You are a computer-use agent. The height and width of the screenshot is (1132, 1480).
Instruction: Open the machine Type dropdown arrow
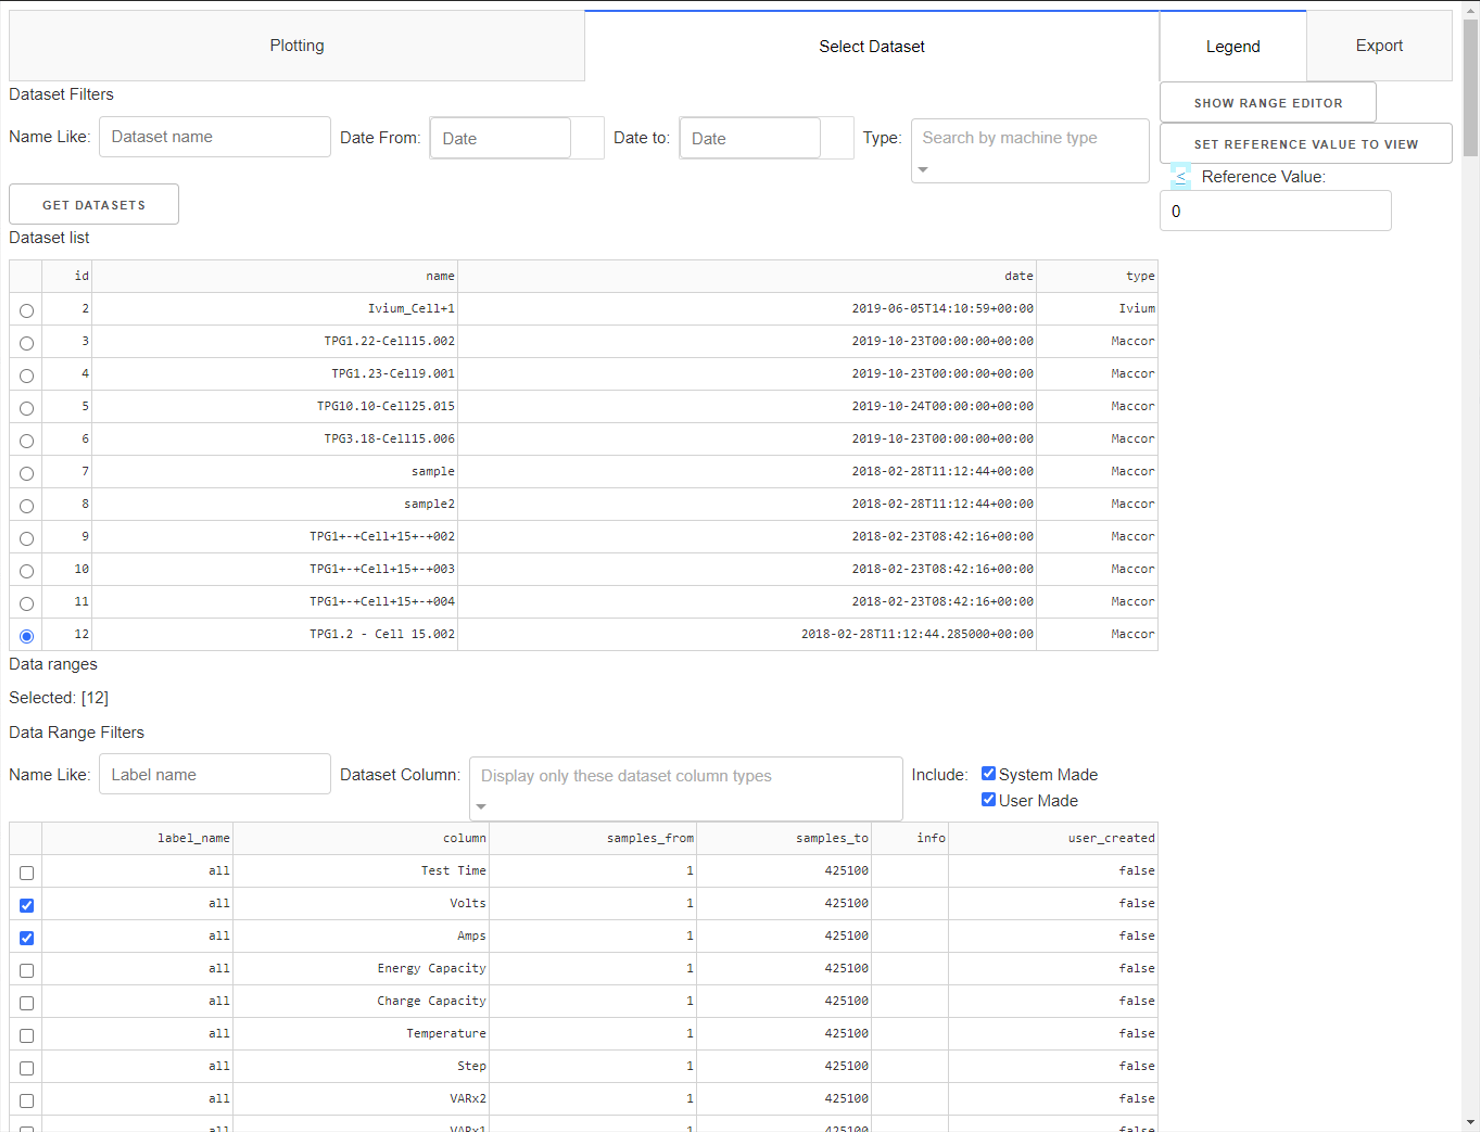tap(923, 170)
